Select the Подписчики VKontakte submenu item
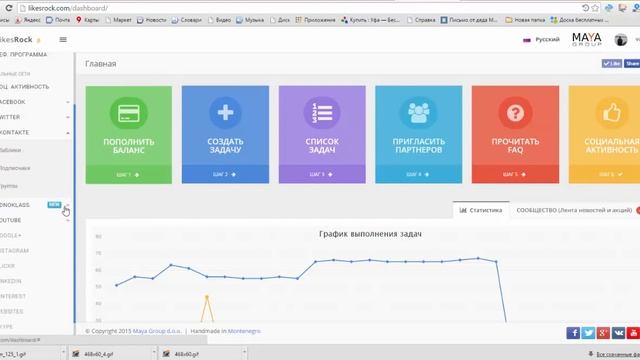Image resolution: width=640 pixels, height=360 pixels. (x=15, y=168)
